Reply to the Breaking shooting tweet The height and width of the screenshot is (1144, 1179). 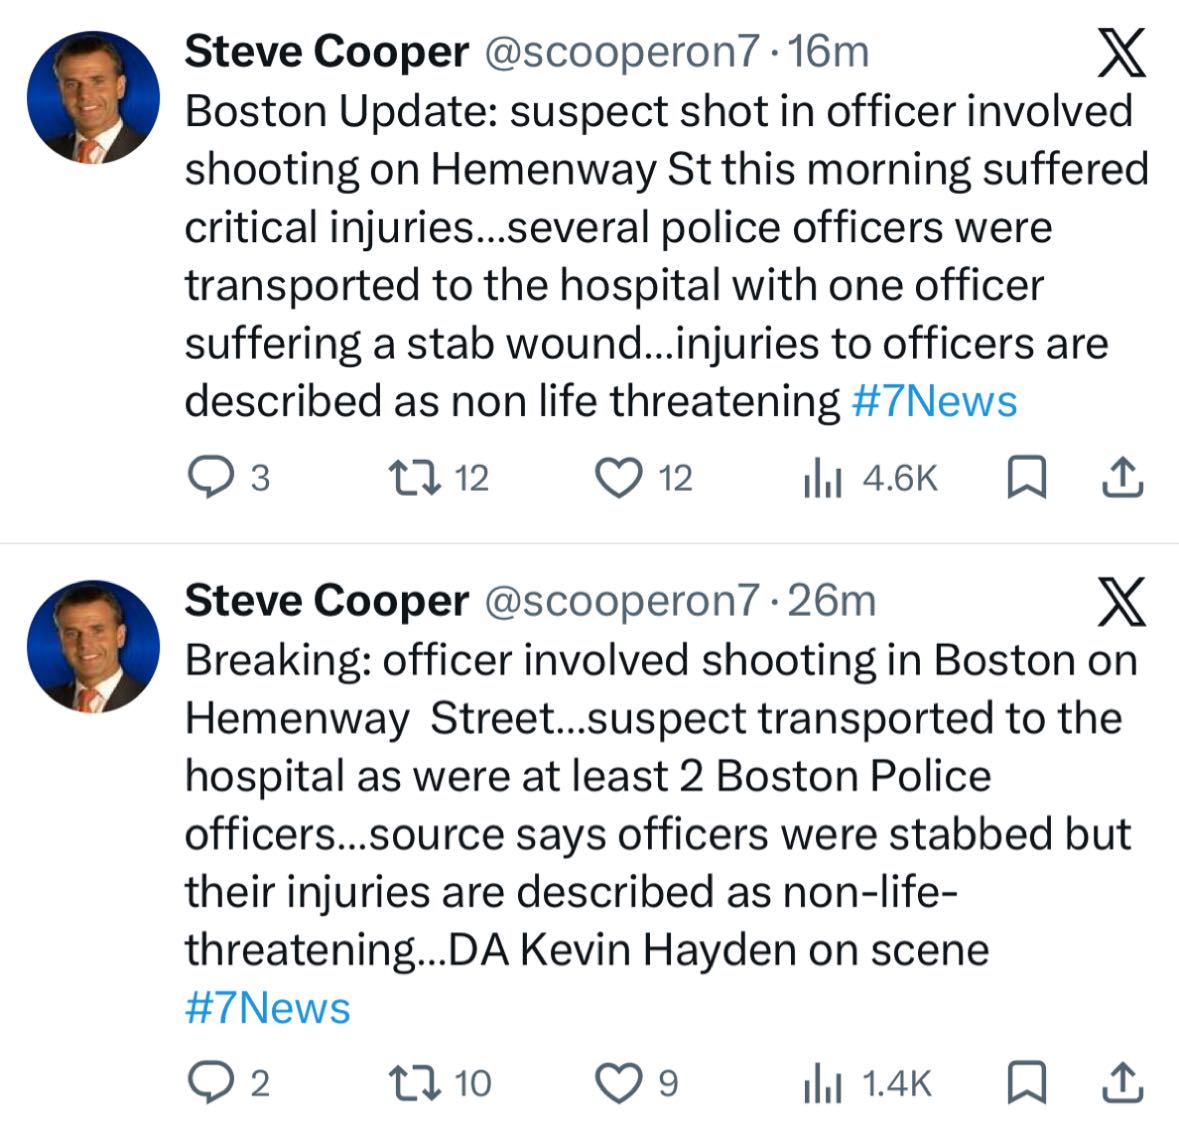click(210, 1082)
